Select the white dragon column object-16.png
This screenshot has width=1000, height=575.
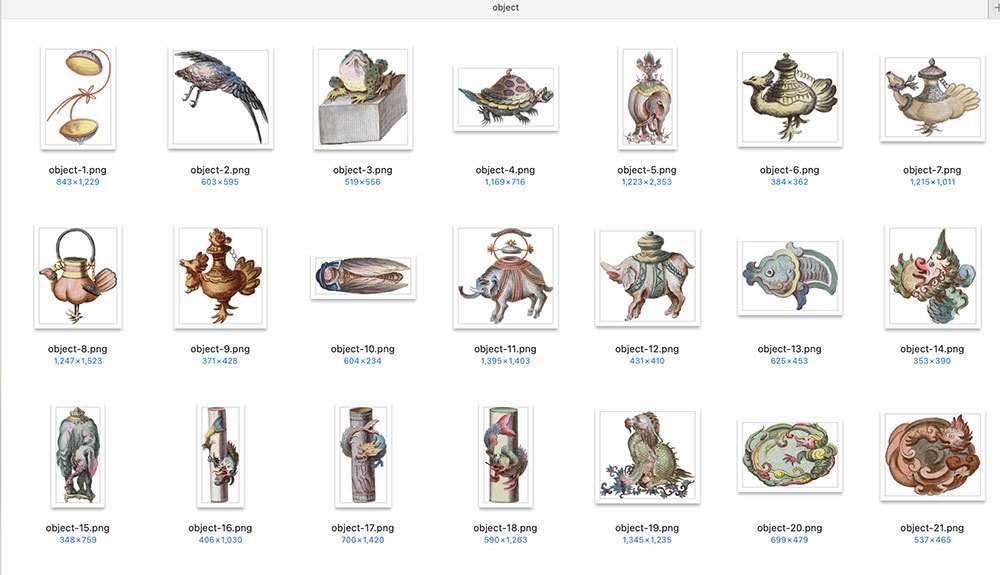pos(221,456)
